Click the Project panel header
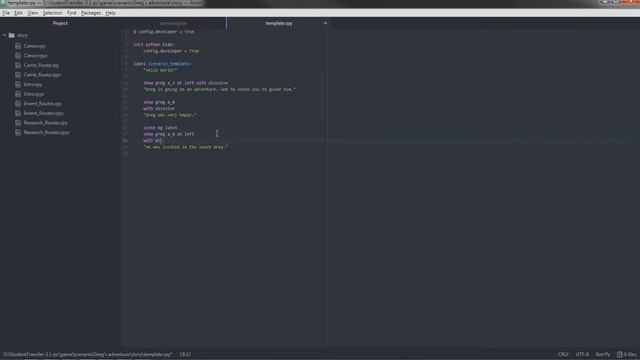 [60, 23]
